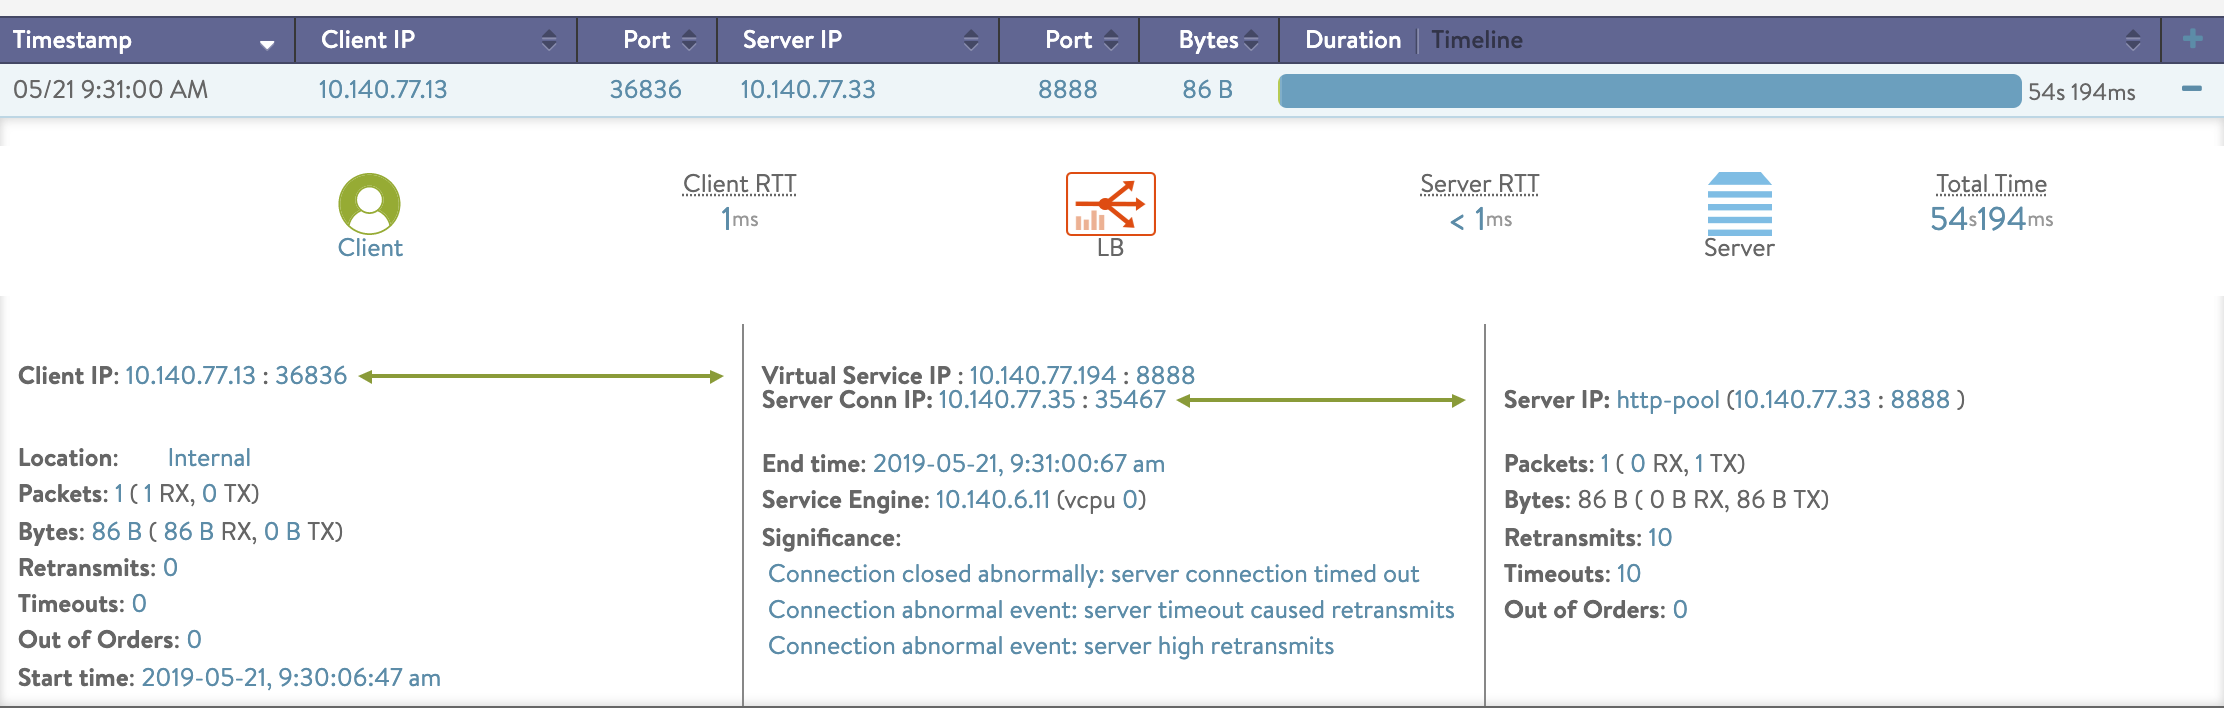Click the plus icon in table header
This screenshot has height=710, width=2224.
coord(2192,39)
